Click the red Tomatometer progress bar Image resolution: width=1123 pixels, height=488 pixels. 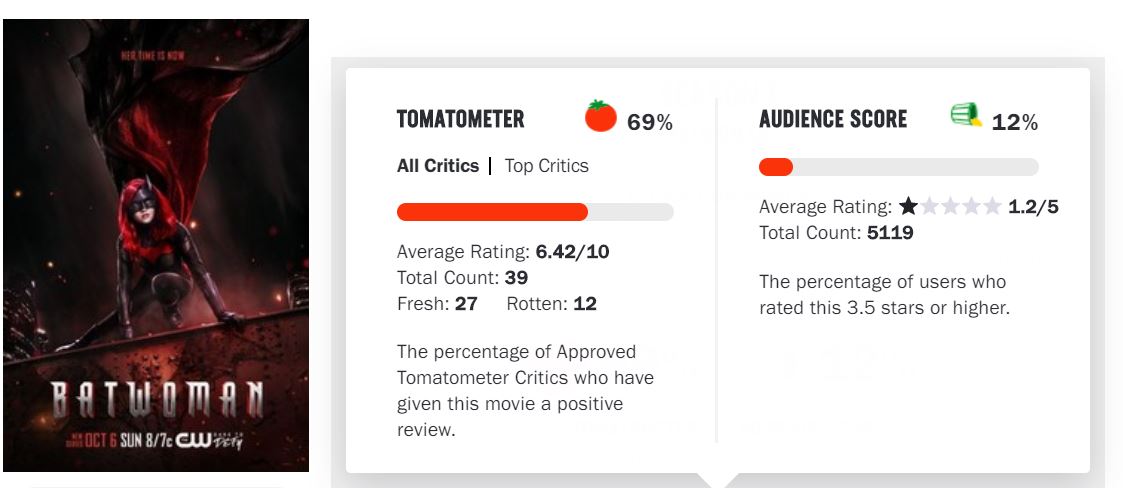[x=492, y=212]
